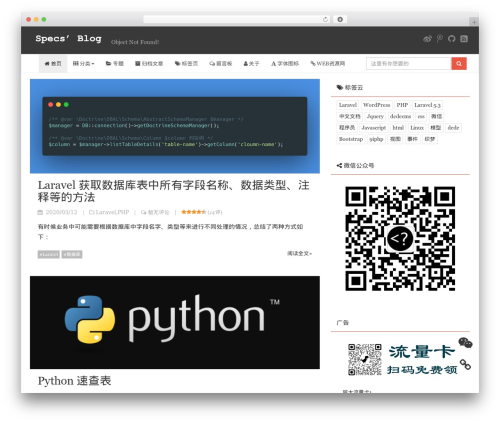Select the Laravel tag in tag cloud
500x423 pixels.
pyautogui.click(x=348, y=105)
